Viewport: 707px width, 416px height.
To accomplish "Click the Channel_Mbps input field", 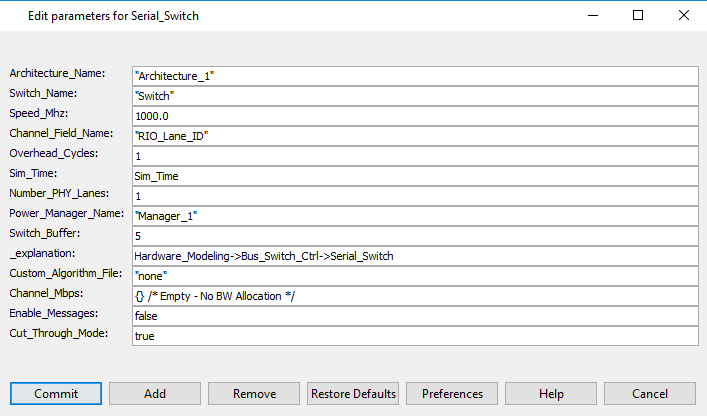I will tap(414, 296).
